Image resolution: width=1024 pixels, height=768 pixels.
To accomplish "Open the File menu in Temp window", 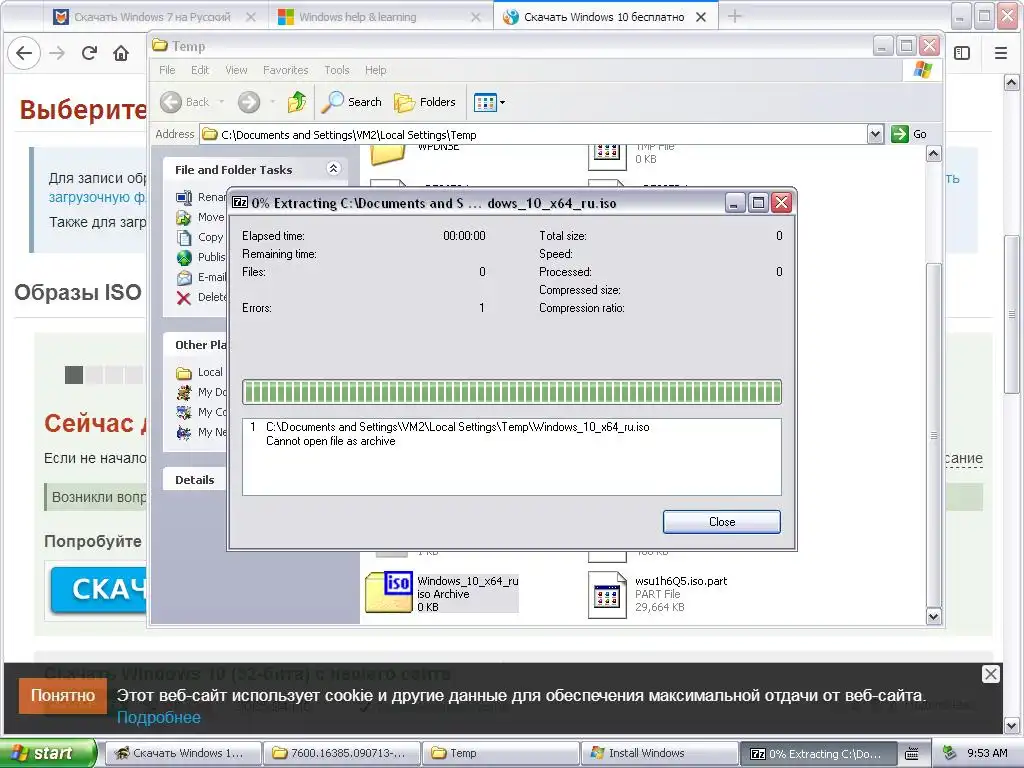I will 167,70.
